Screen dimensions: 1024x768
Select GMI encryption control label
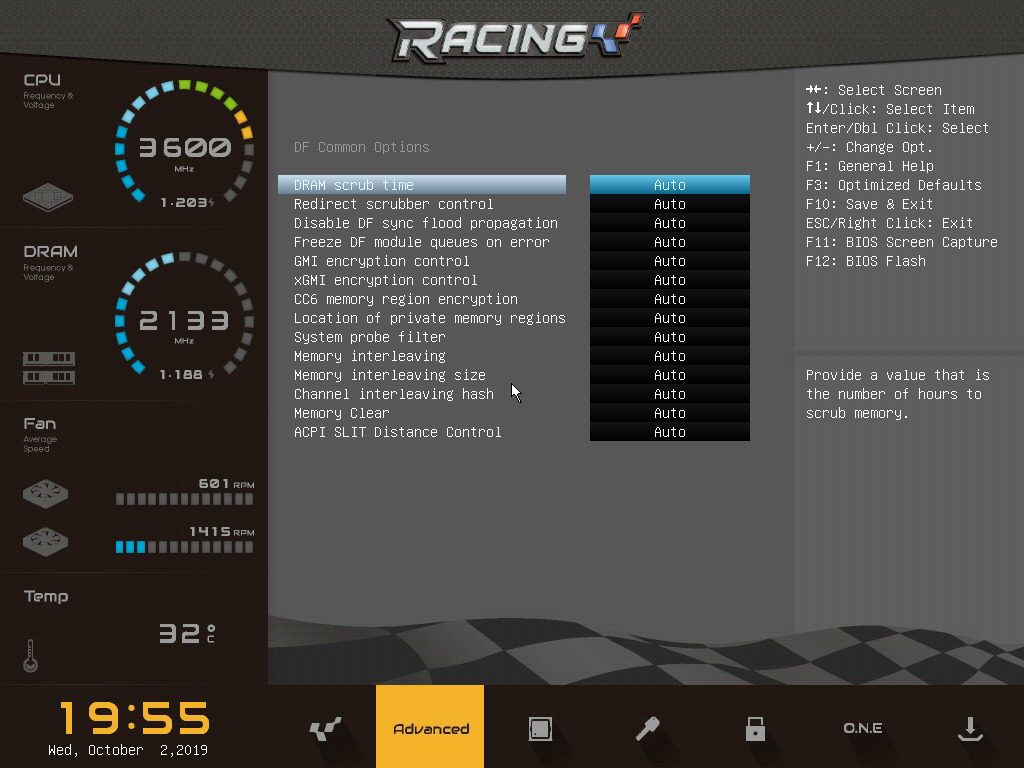381,261
